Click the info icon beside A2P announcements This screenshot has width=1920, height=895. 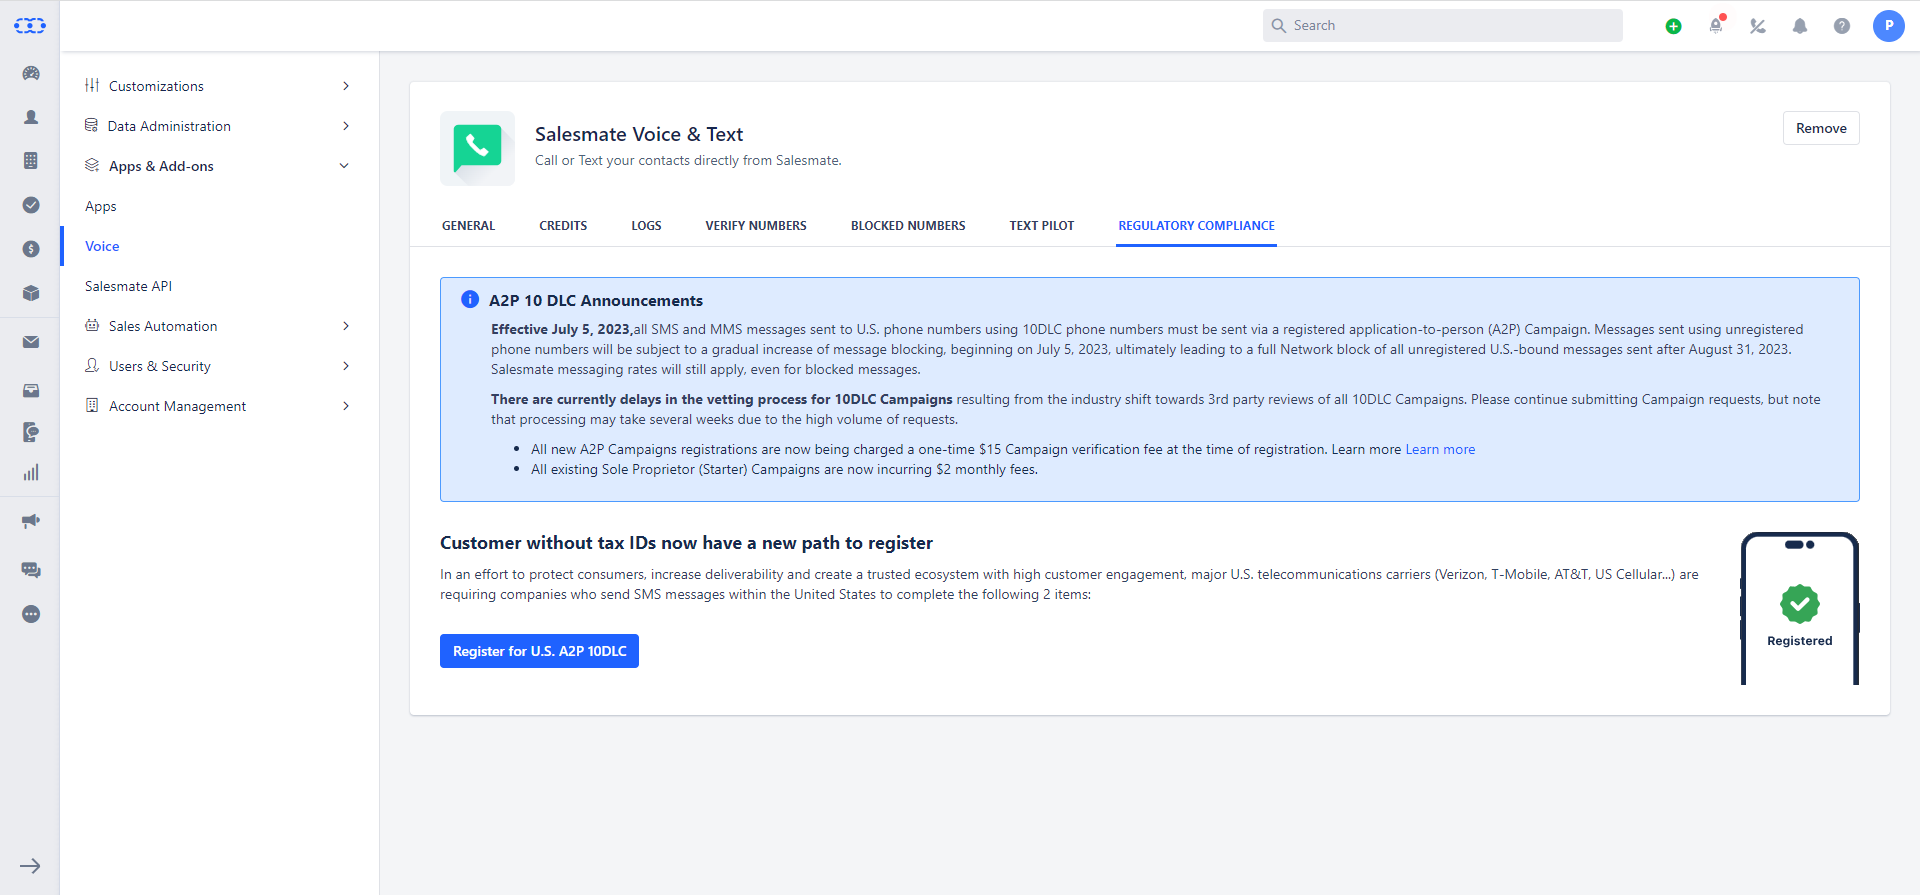click(470, 299)
